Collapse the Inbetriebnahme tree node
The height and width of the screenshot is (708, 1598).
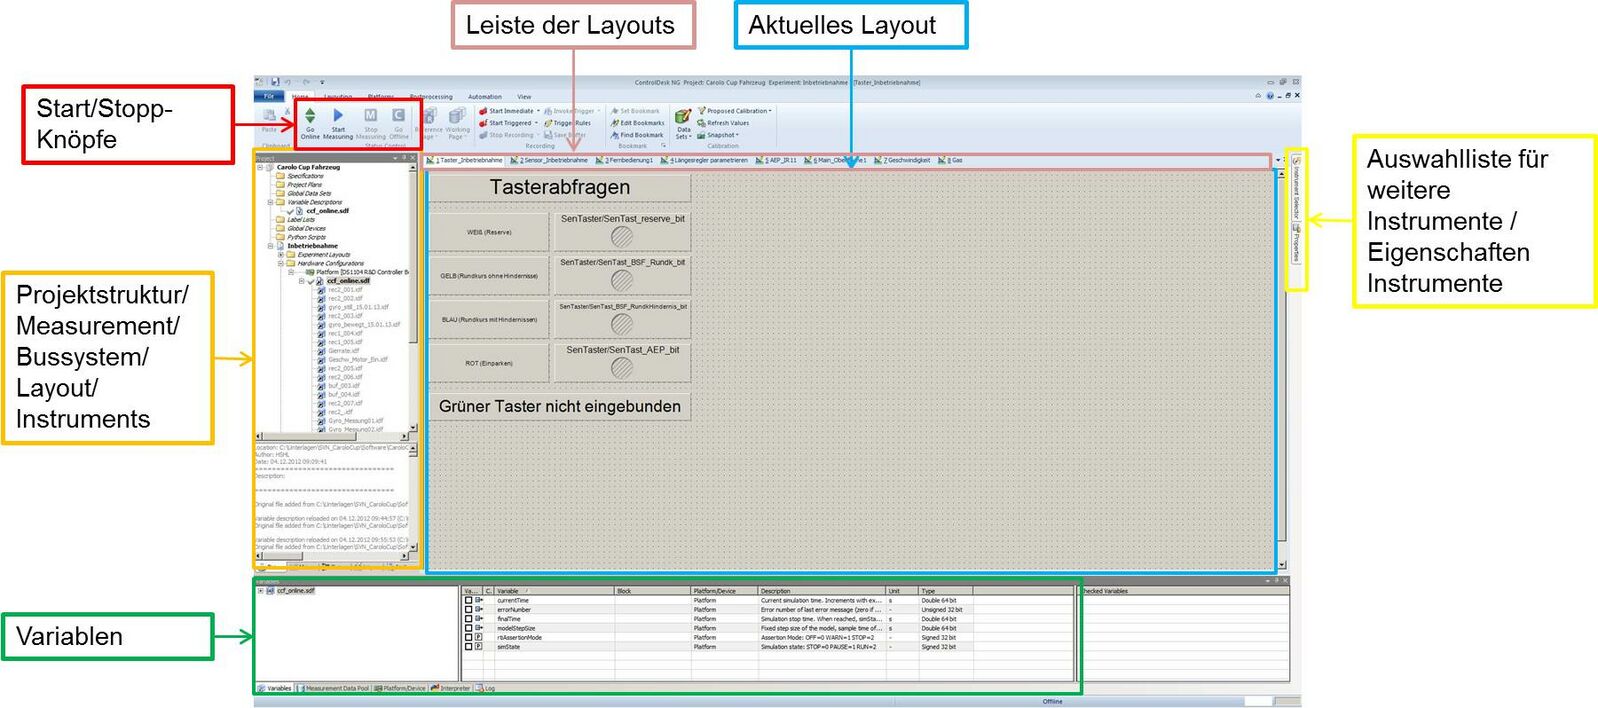[x=270, y=246]
